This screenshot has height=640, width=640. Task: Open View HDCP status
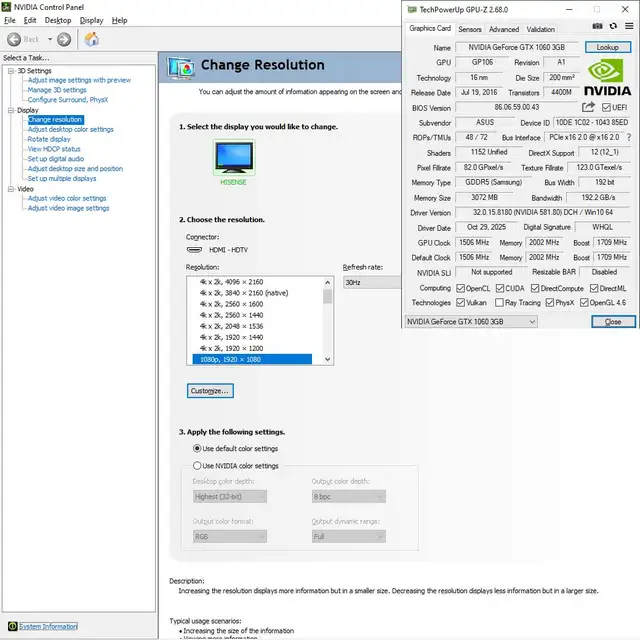54,149
